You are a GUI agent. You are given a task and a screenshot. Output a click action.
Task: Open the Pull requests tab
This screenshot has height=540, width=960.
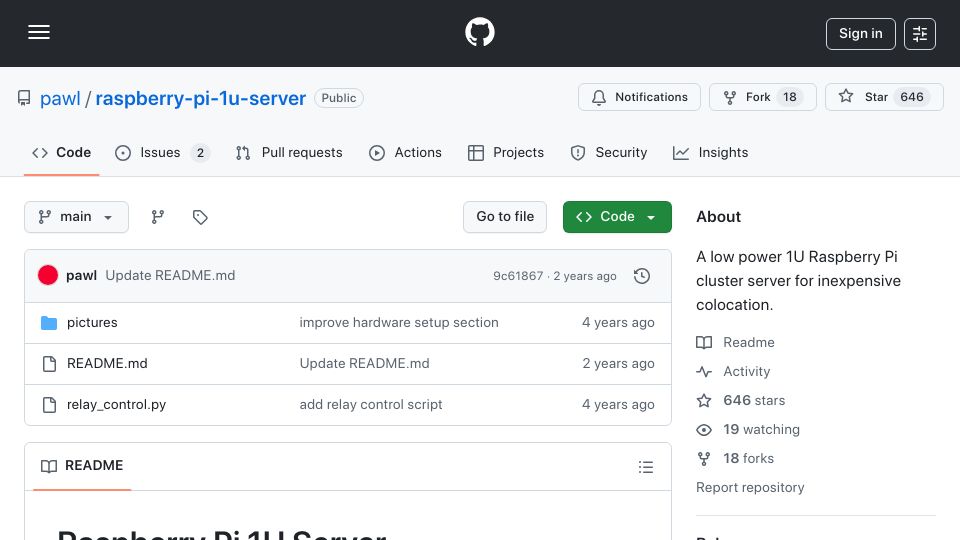click(x=289, y=152)
